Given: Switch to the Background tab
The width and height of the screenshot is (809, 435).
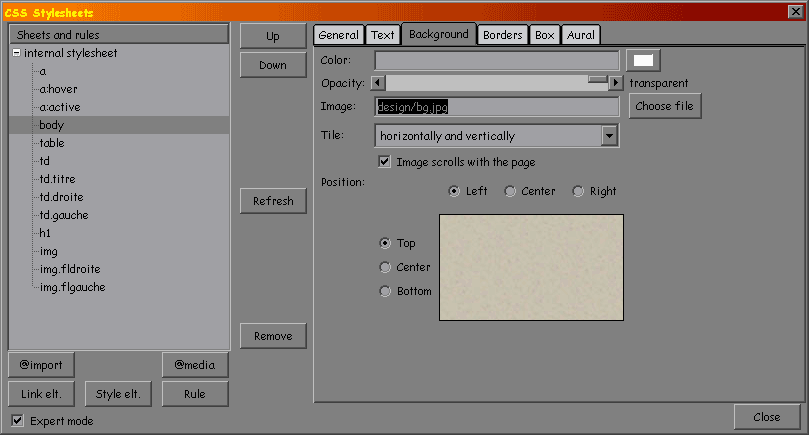Looking at the screenshot, I should (439, 34).
